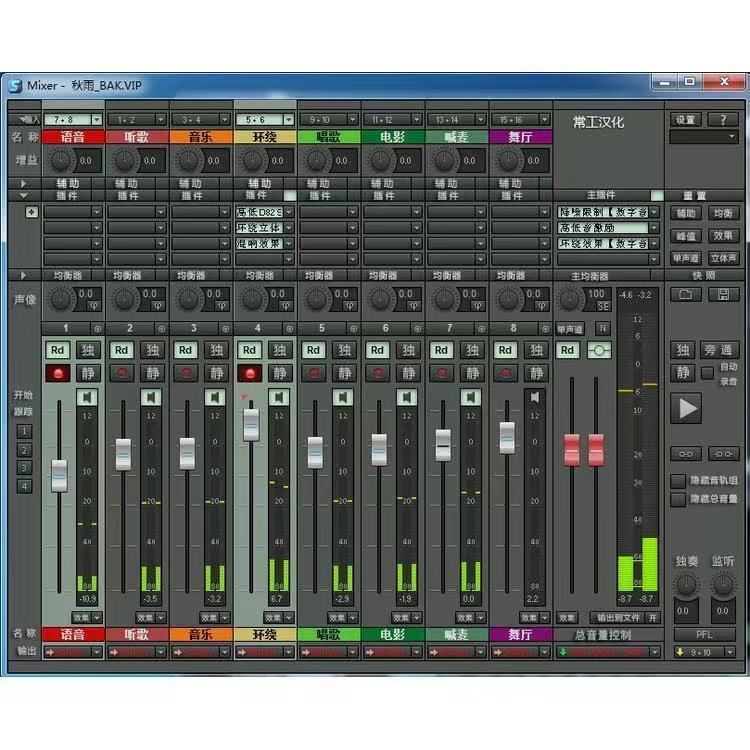Arm record on channel 8 舞厅
The width and height of the screenshot is (750, 750).
tap(506, 373)
